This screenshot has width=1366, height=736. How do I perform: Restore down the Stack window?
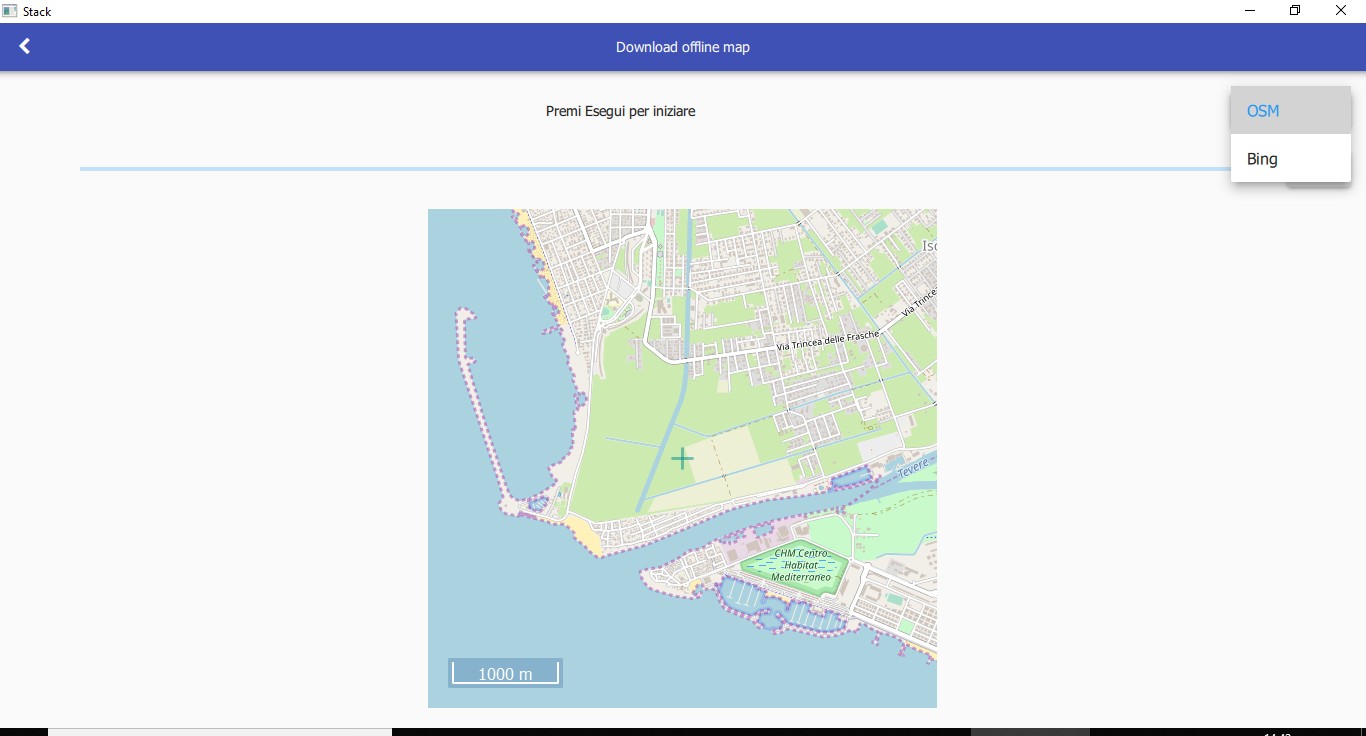pyautogui.click(x=1295, y=11)
